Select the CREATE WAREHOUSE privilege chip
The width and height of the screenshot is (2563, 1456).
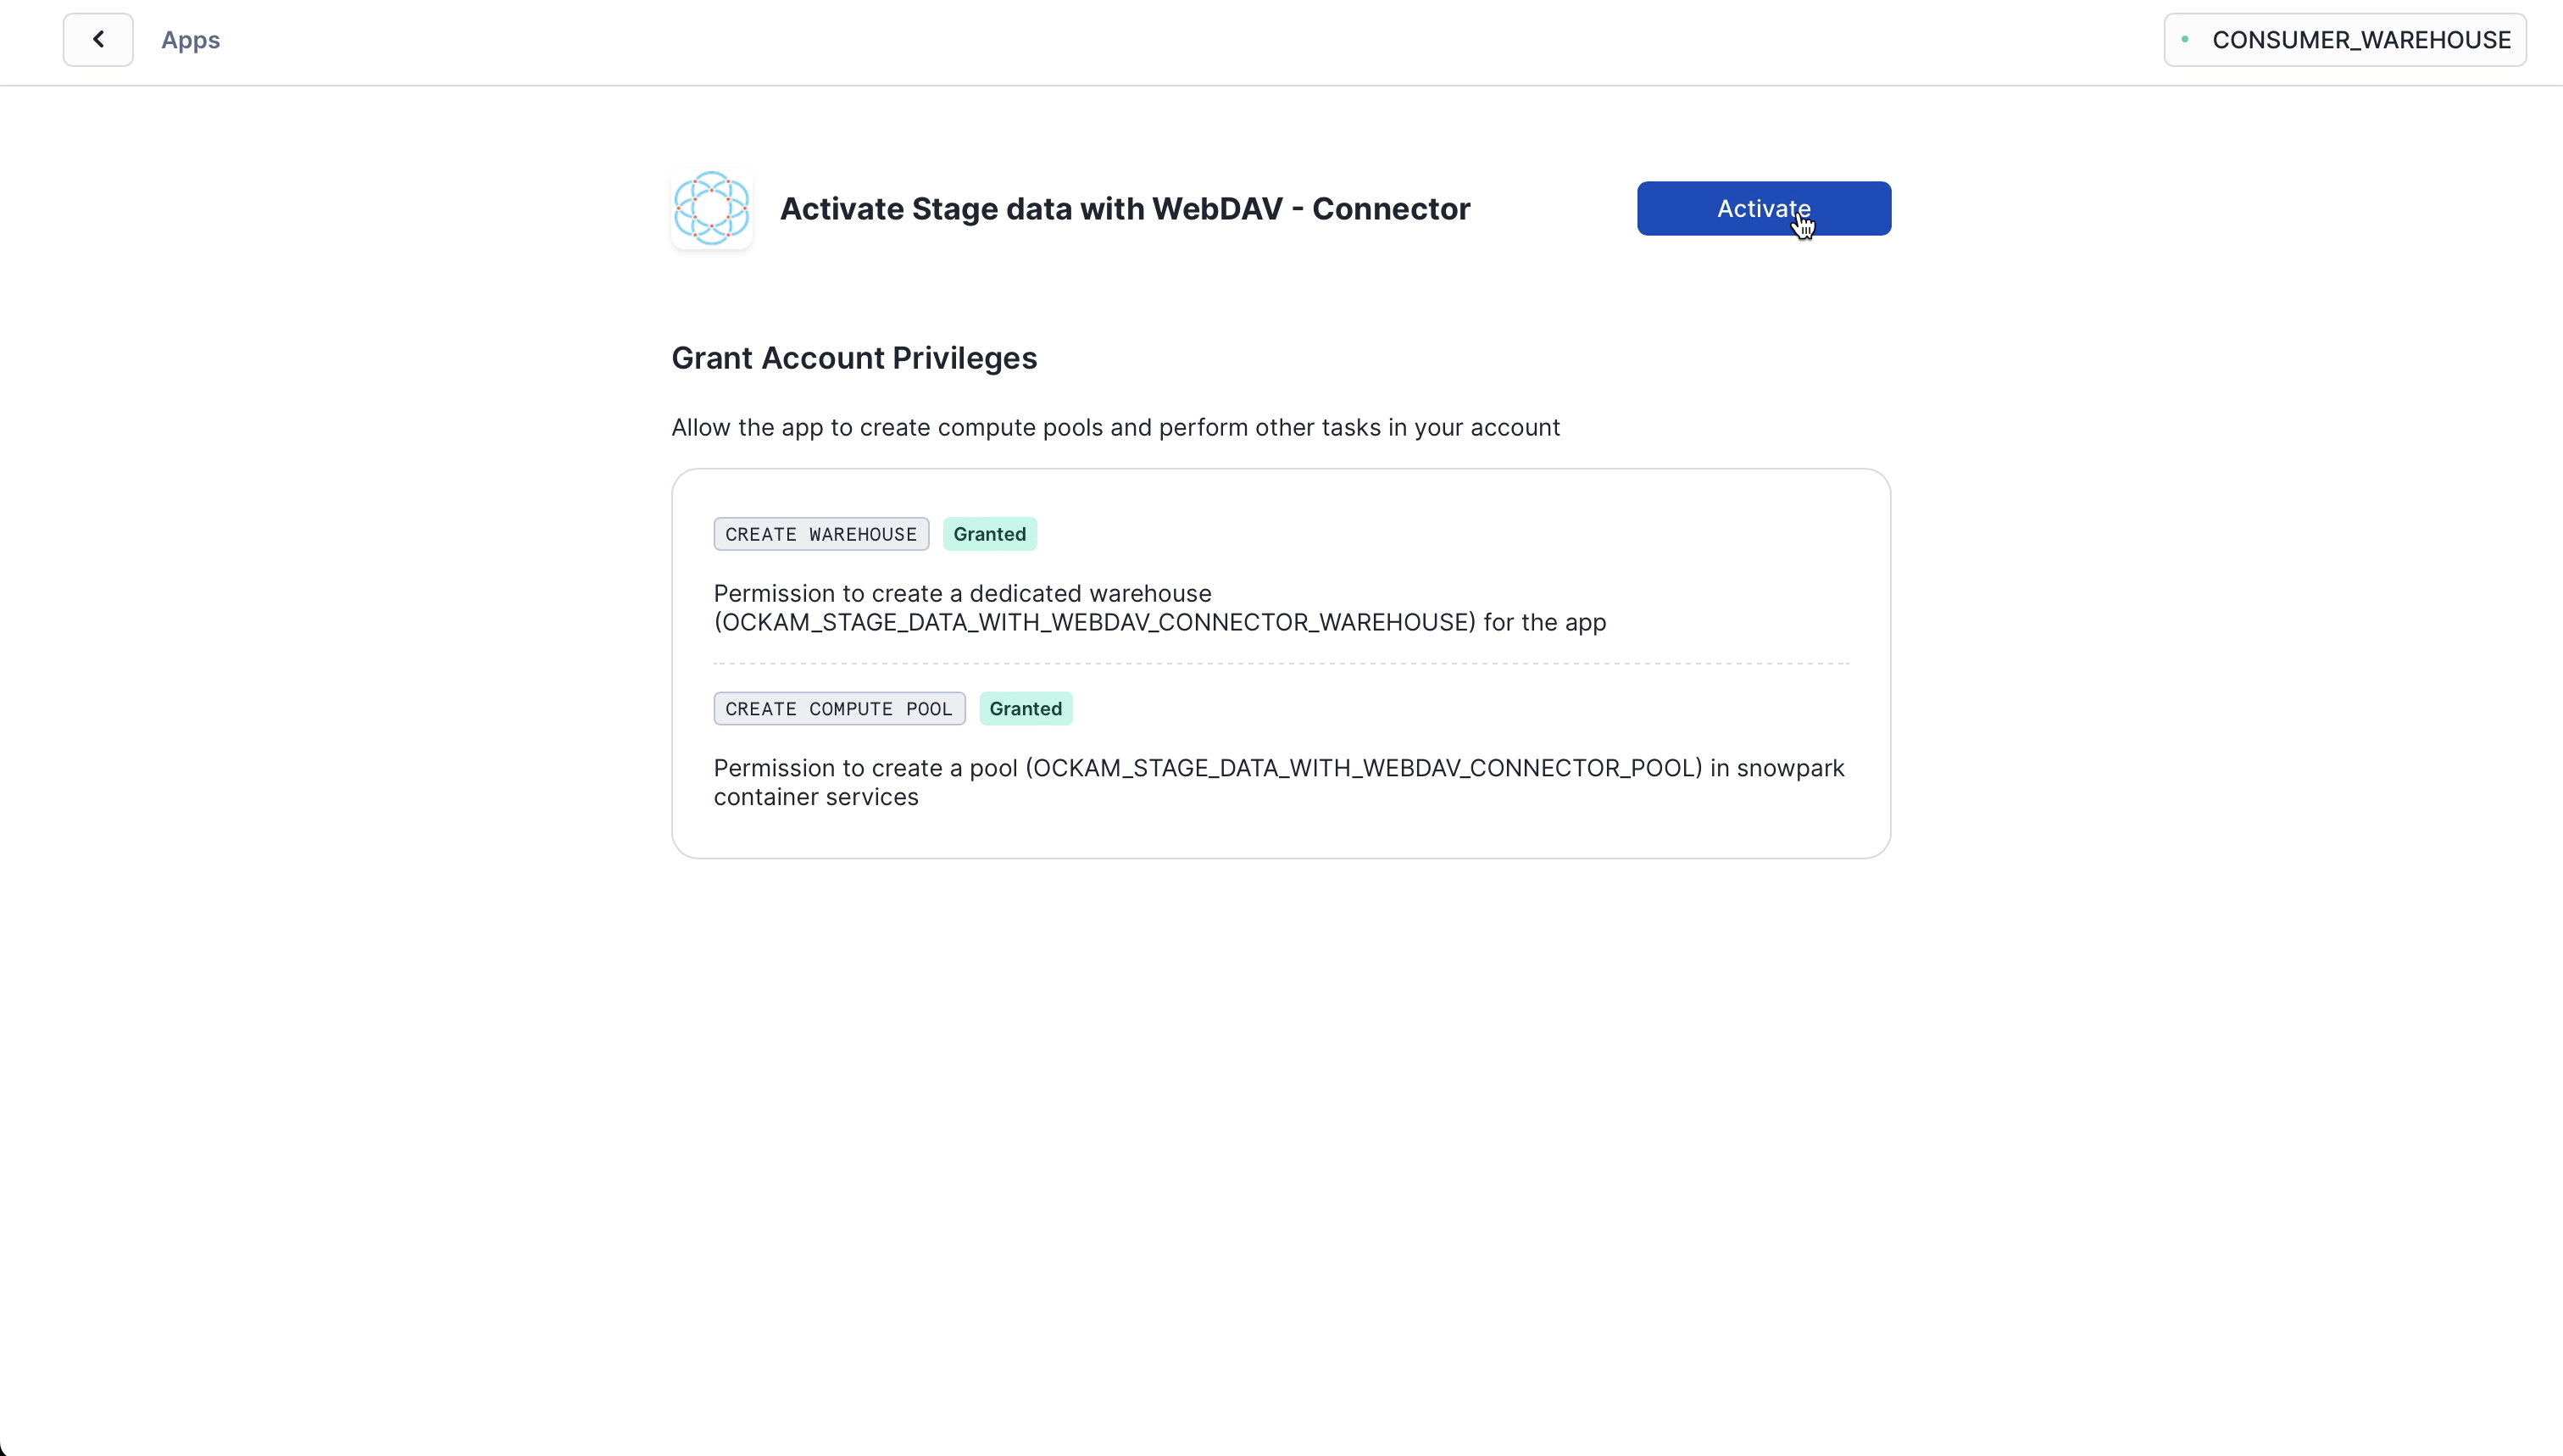pos(820,534)
